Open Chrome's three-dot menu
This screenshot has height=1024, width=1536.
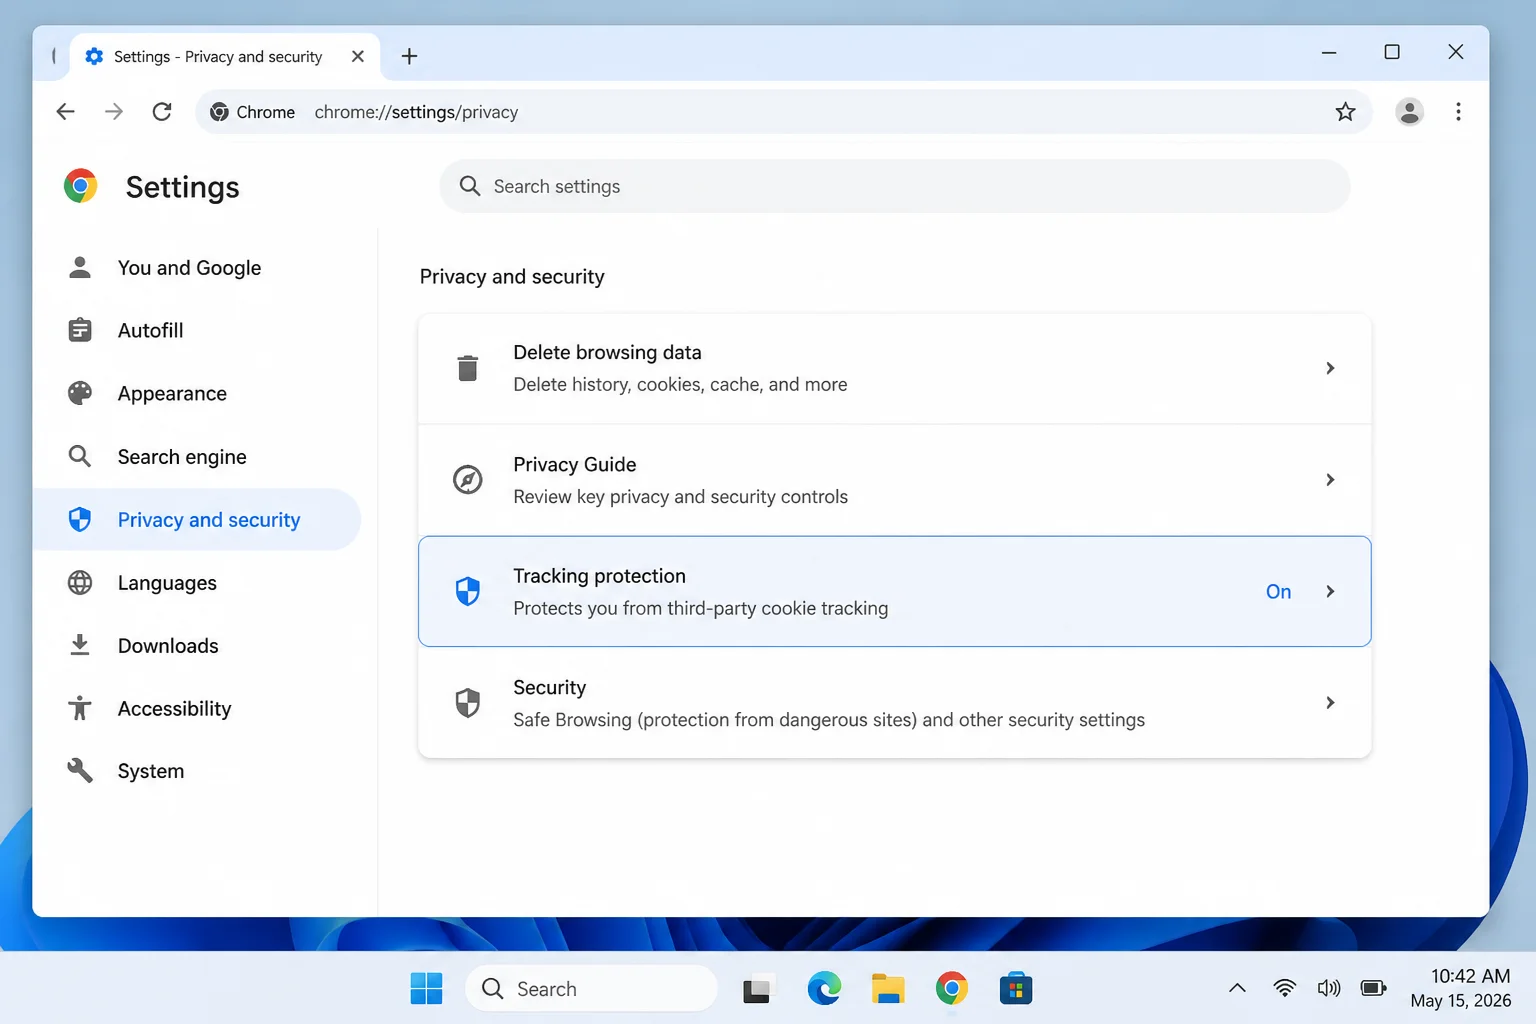(1458, 112)
